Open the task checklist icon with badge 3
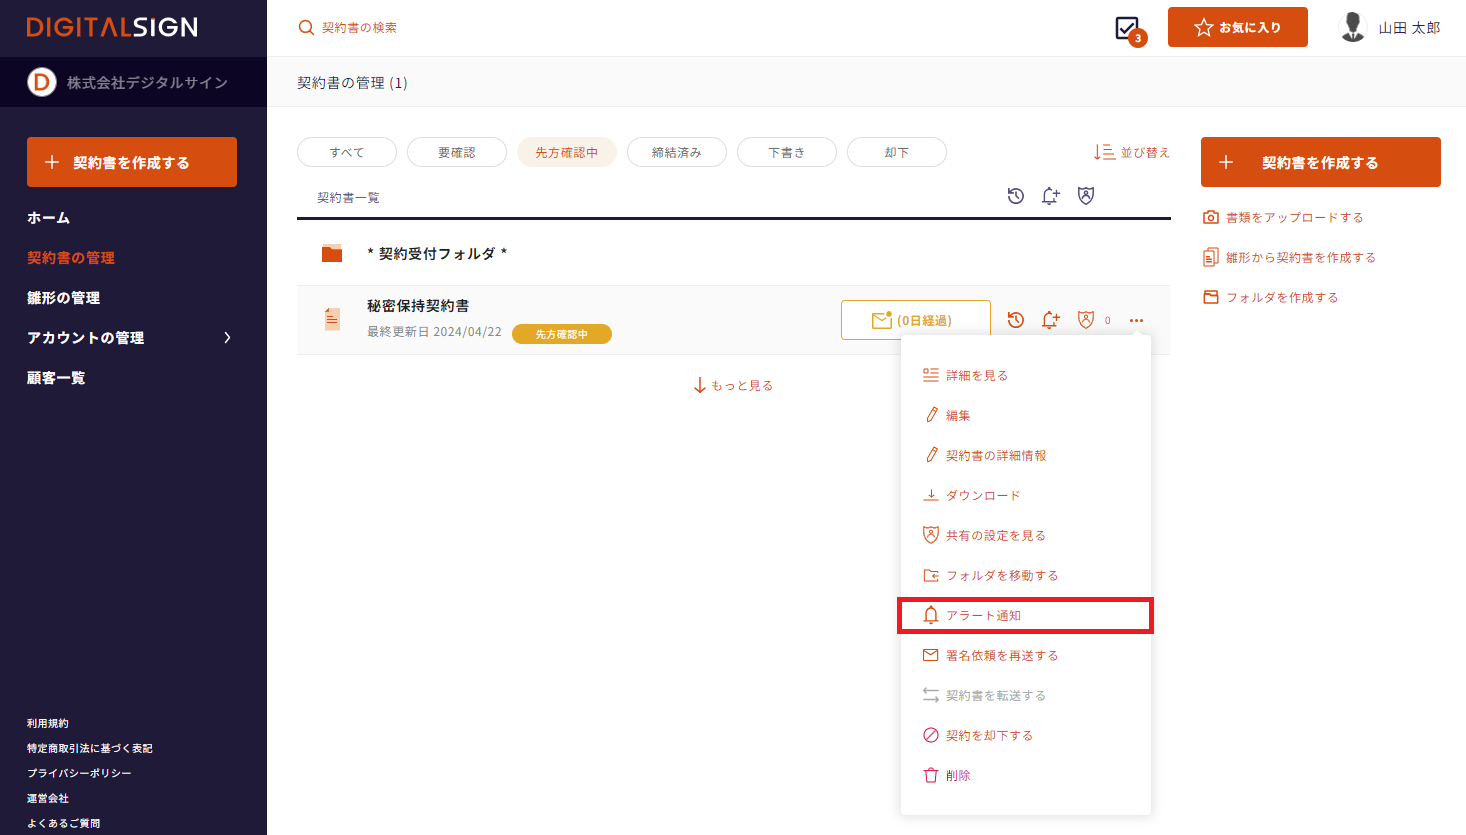The height and width of the screenshot is (835, 1466). [x=1128, y=28]
